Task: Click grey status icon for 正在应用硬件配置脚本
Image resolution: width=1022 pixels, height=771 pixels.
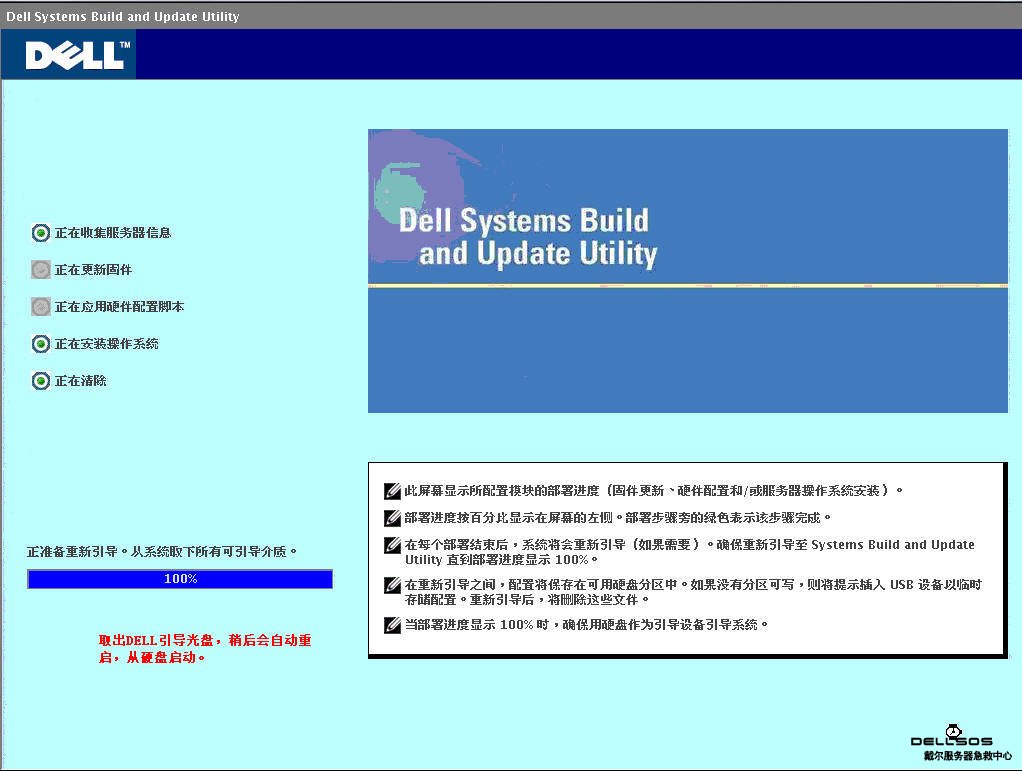Action: [40, 306]
